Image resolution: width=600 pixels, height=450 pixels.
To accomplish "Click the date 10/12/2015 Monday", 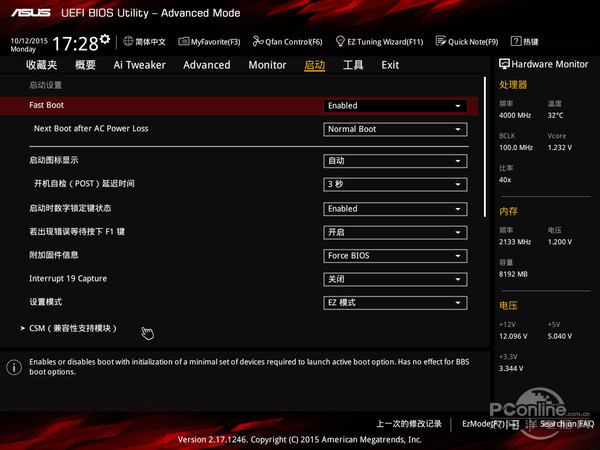I will coord(29,45).
